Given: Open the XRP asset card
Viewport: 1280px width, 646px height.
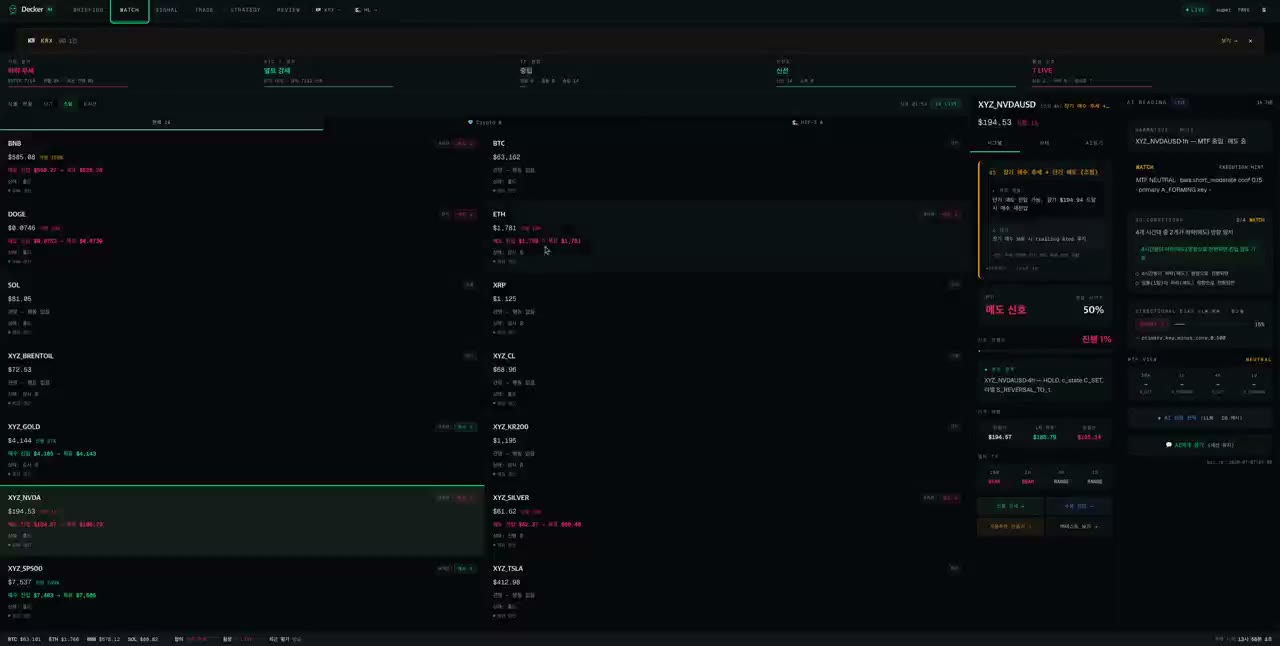Looking at the screenshot, I should click(x=726, y=308).
